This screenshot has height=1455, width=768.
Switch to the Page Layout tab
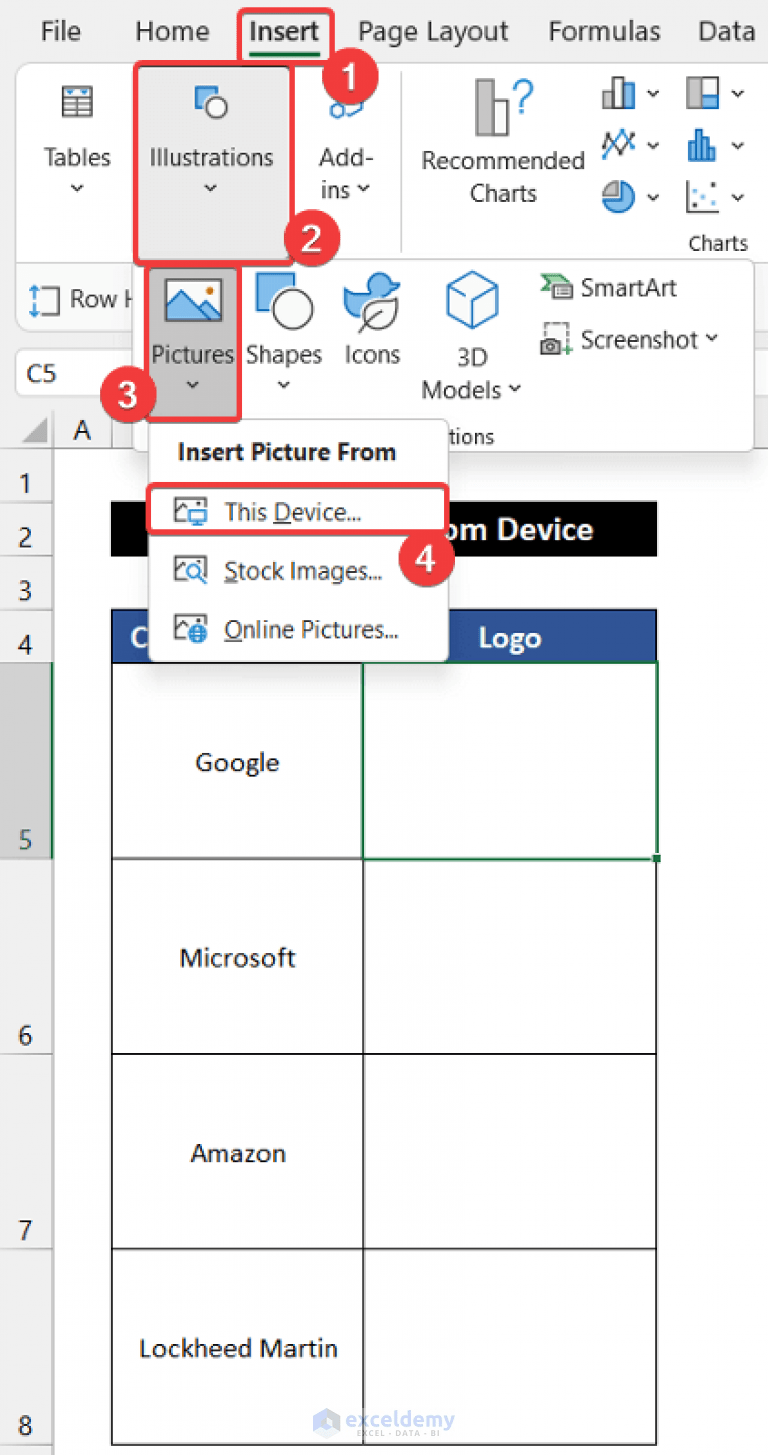(432, 31)
